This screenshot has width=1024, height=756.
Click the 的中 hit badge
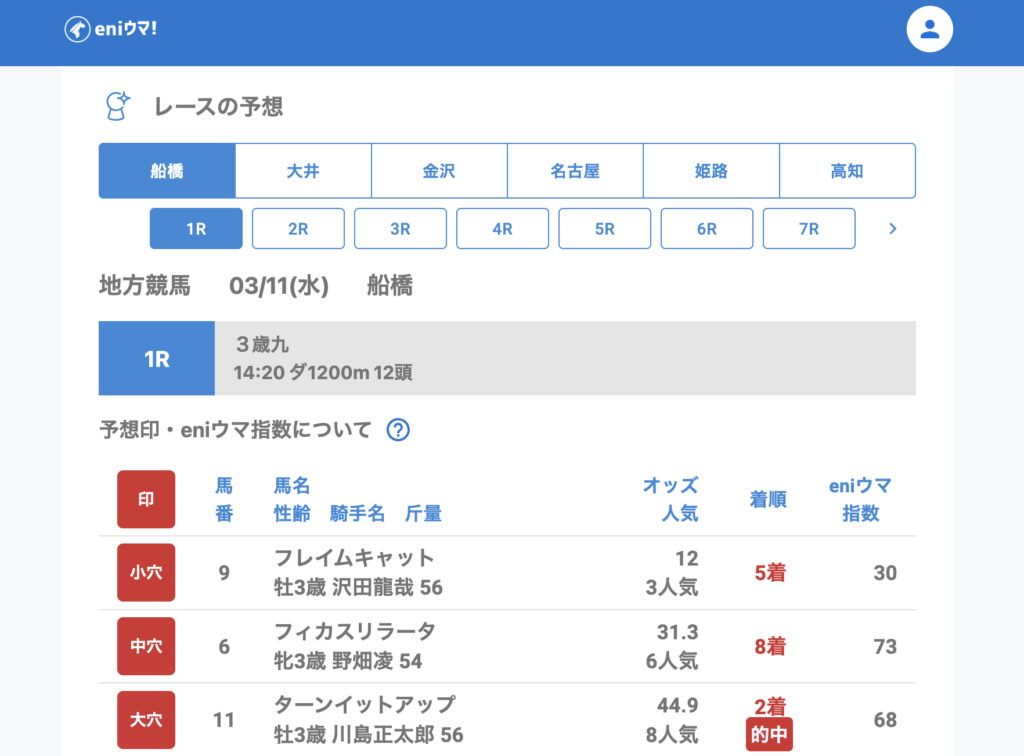(x=769, y=737)
